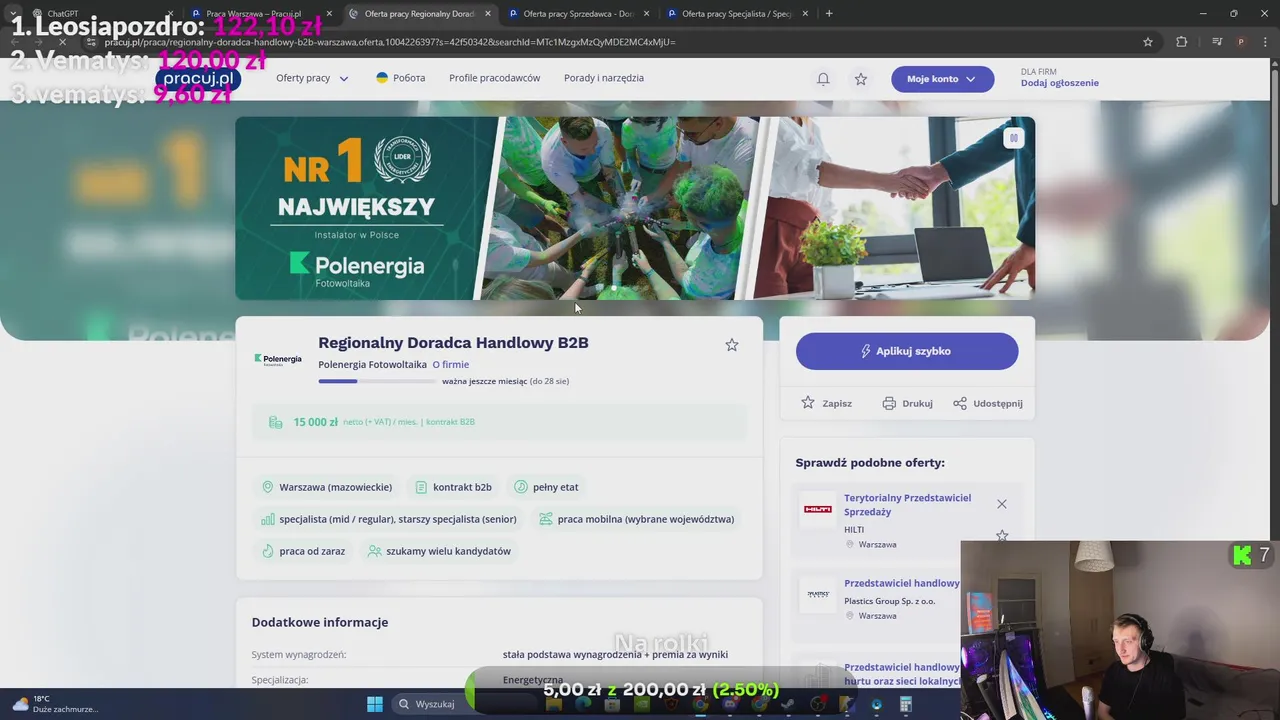Screen dimensions: 1280x720
Task: Click the Polenergia Fotowoltaika company name
Action: (372, 365)
